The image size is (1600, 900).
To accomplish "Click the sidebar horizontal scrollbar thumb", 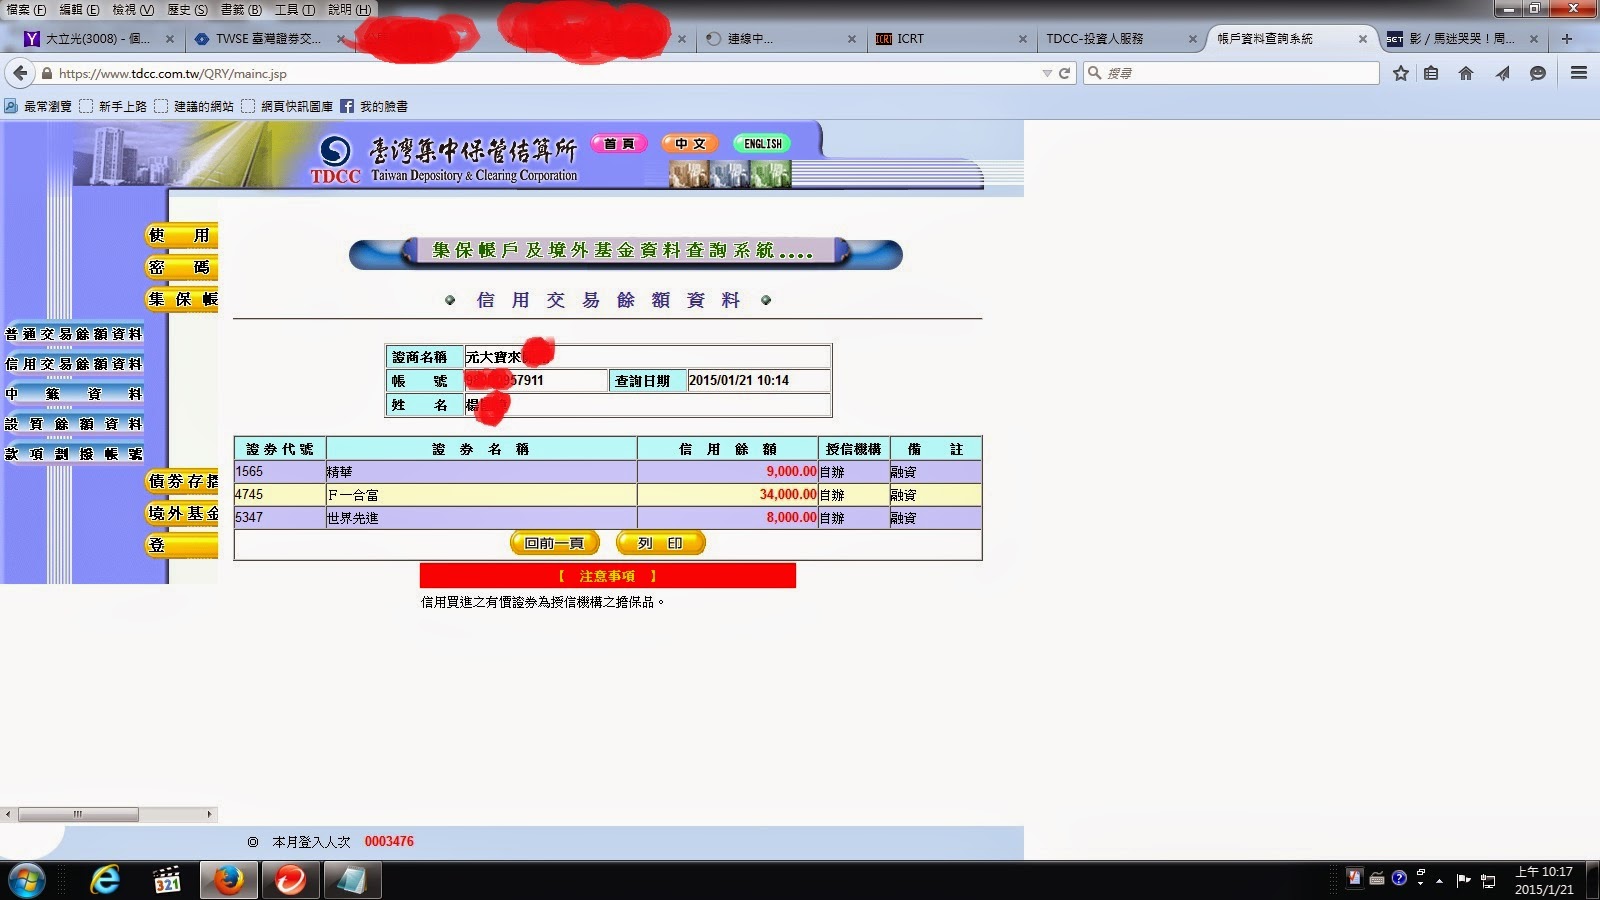I will coord(78,814).
